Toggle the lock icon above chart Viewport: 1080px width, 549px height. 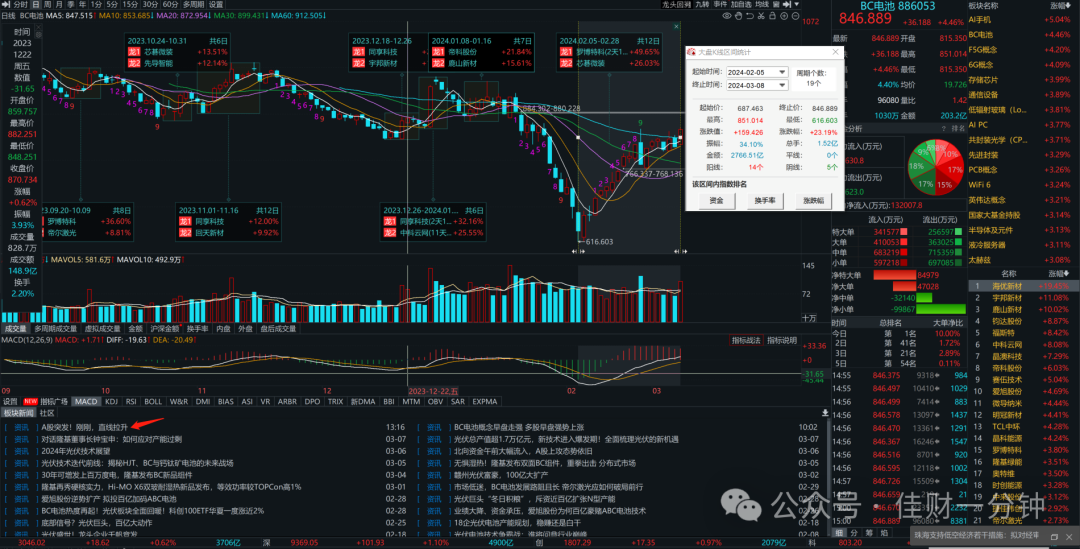(773, 15)
